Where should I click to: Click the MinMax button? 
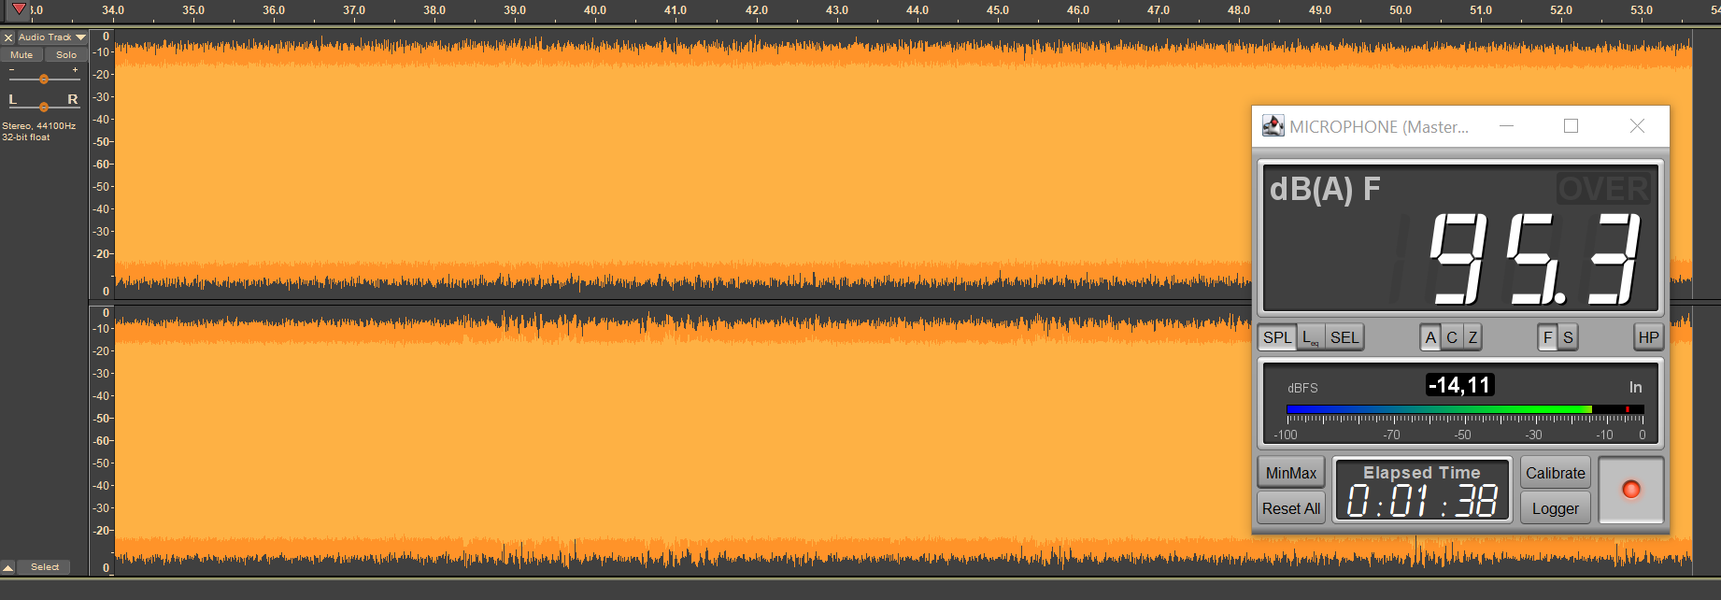click(x=1291, y=473)
